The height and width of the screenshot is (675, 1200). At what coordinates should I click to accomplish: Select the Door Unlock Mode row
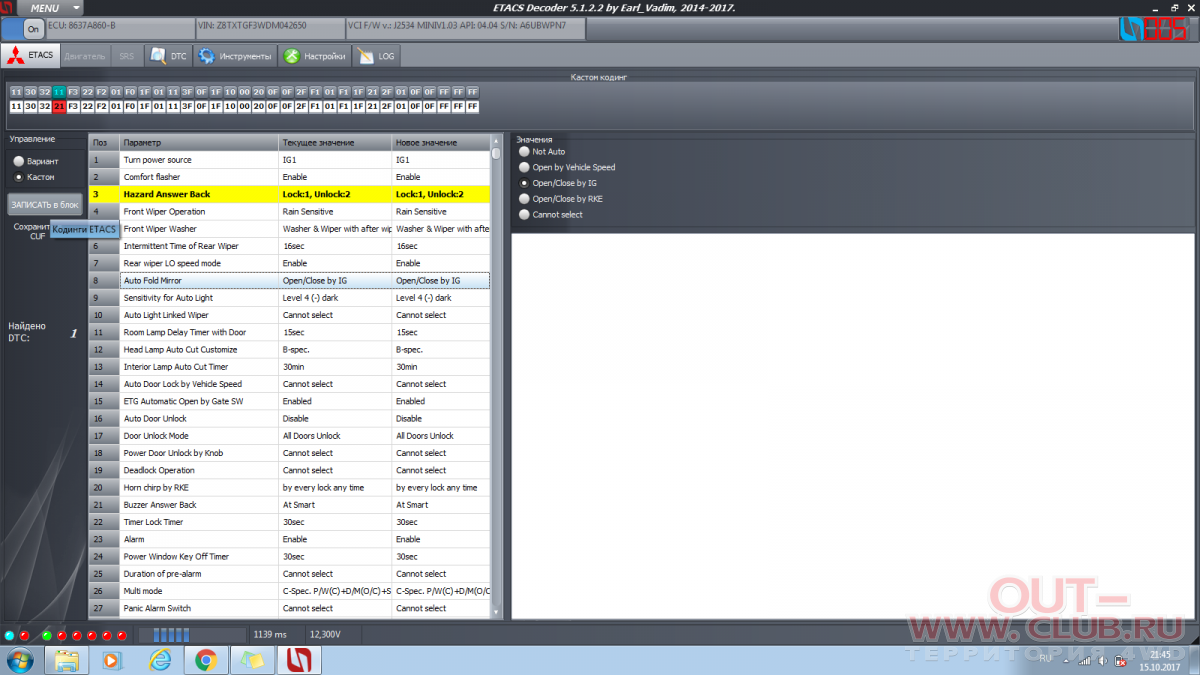(x=290, y=436)
